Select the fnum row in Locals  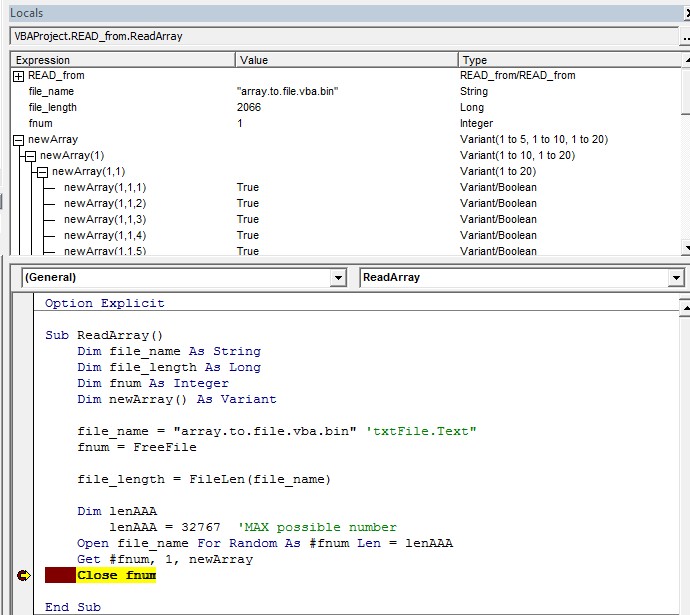pyautogui.click(x=345, y=123)
